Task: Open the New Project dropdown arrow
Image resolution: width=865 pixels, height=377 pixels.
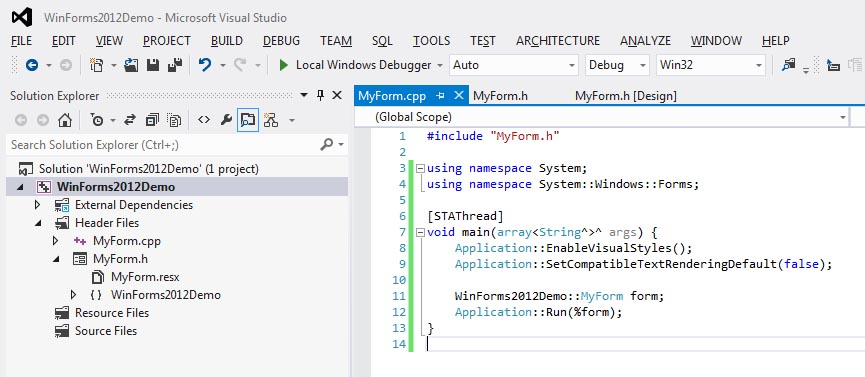Action: pyautogui.click(x=114, y=65)
